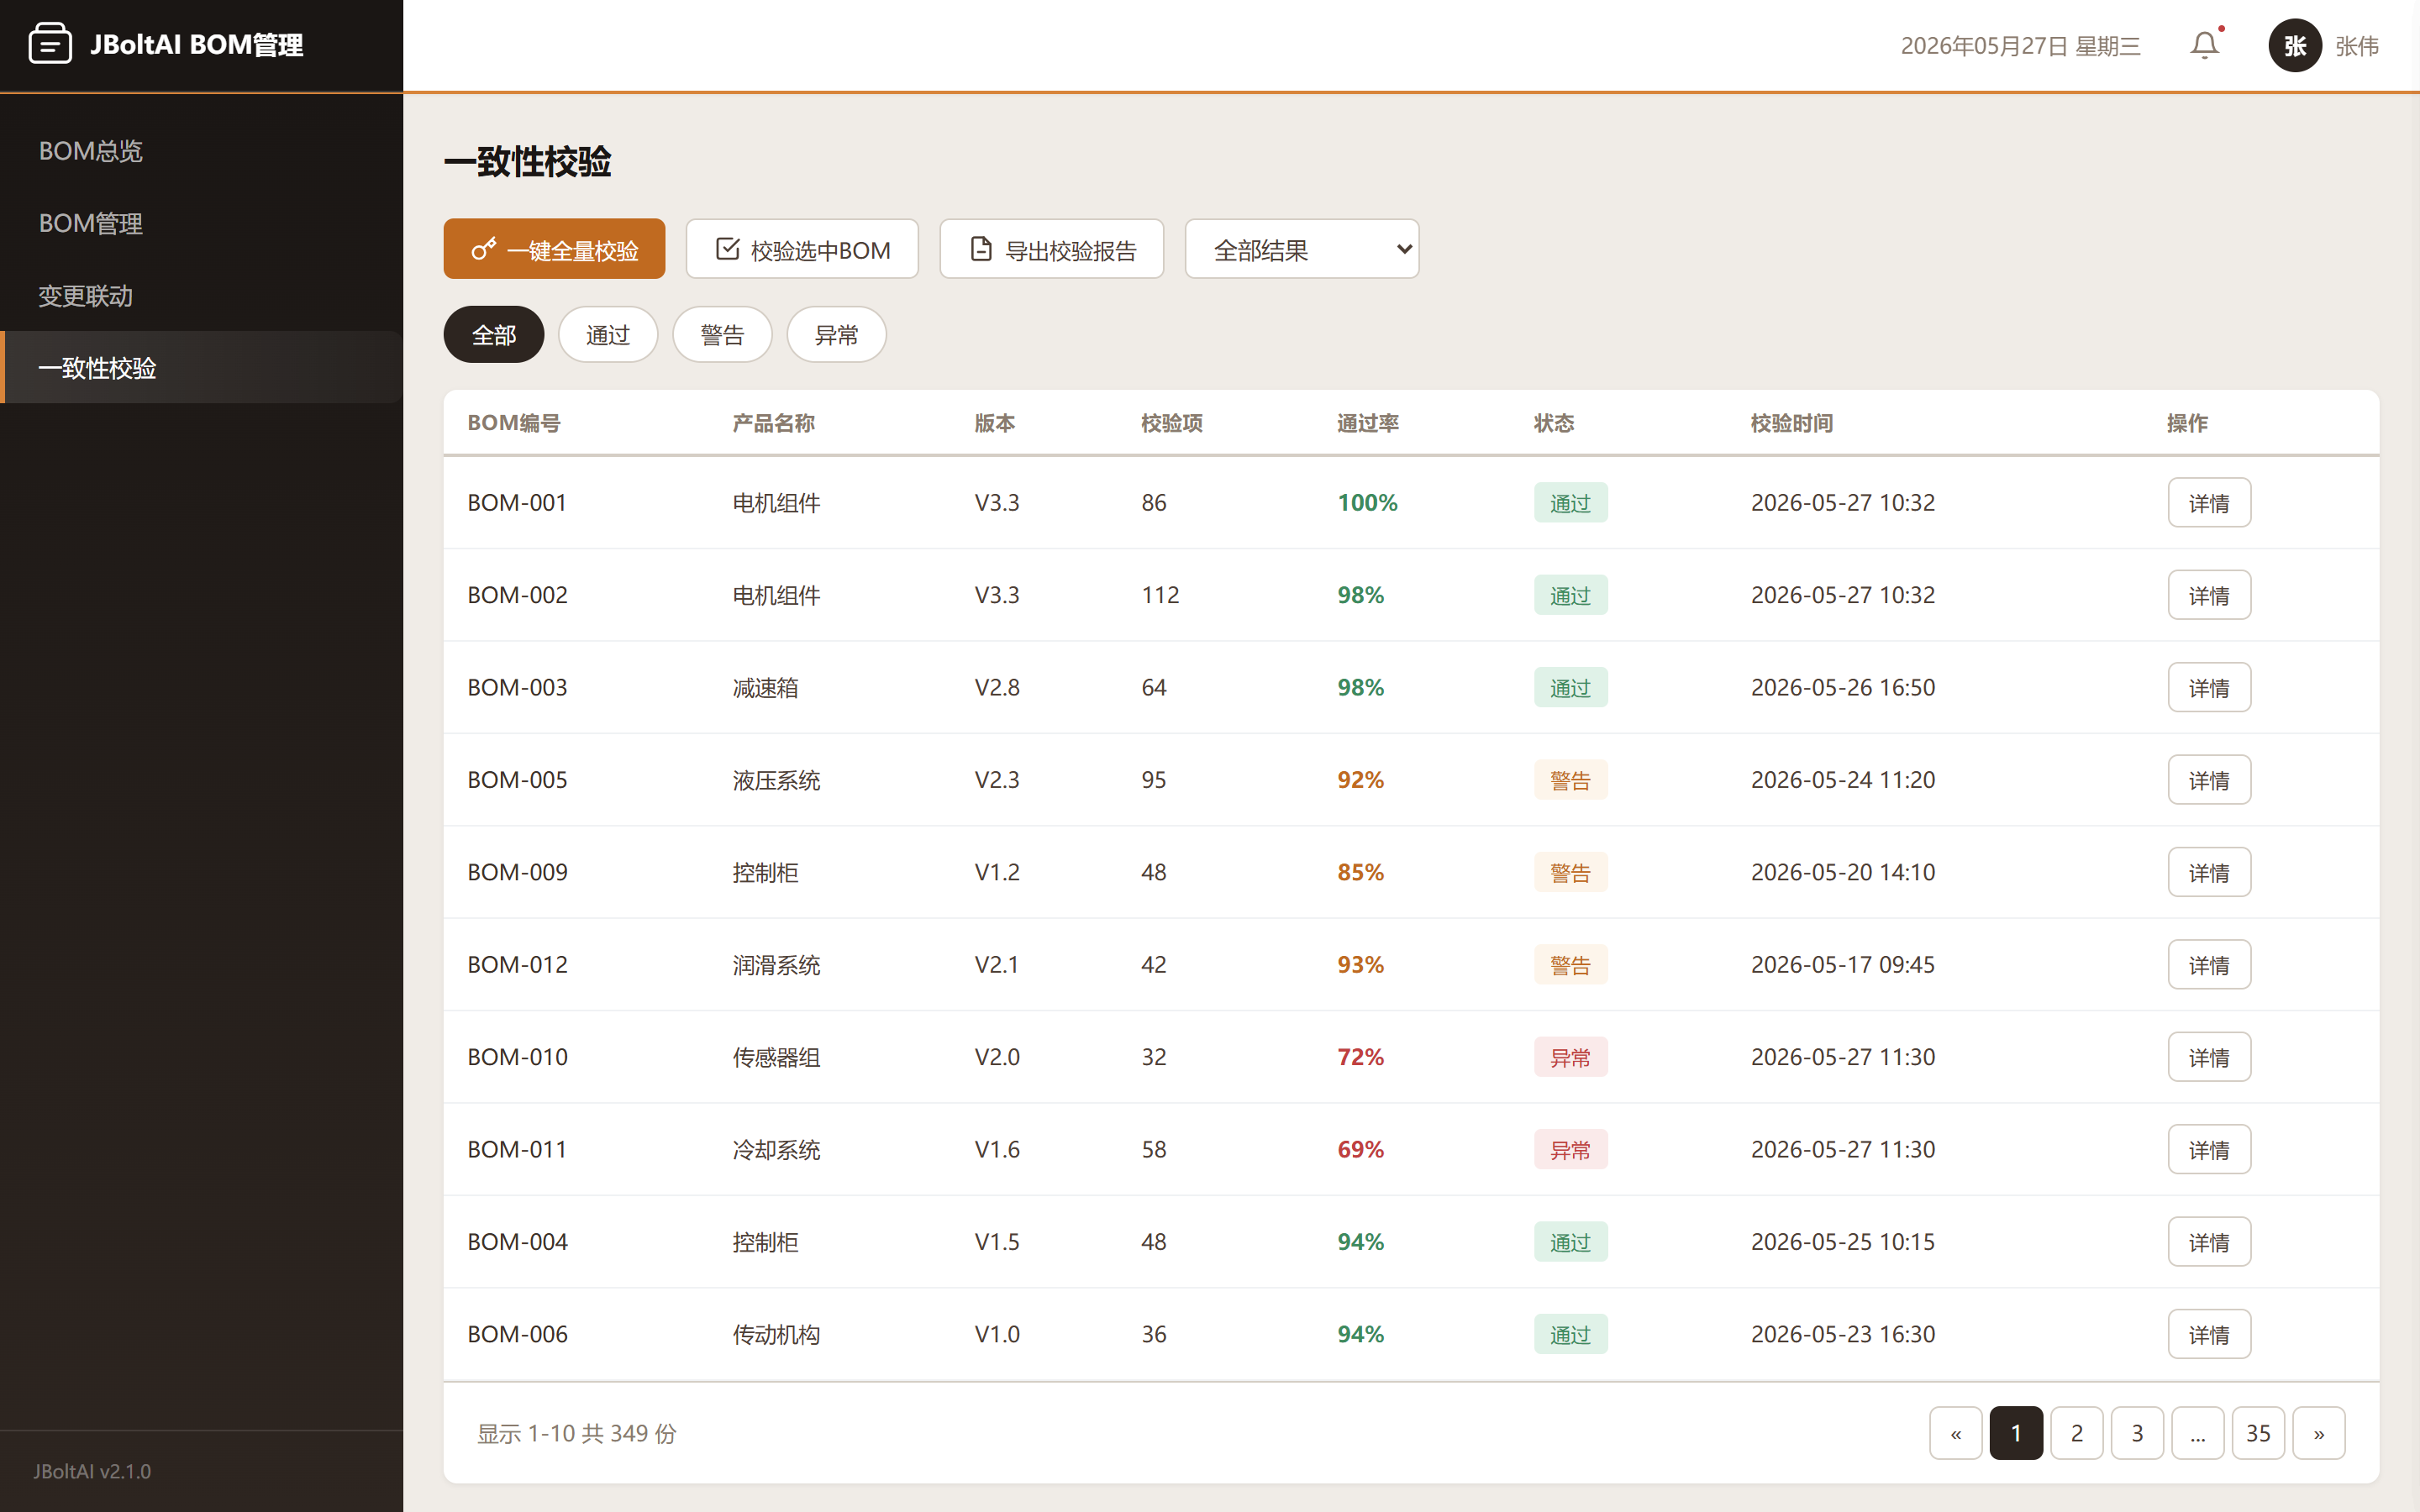2420x1512 pixels.
Task: View 详情 for BOM-010
Action: tap(2209, 1057)
